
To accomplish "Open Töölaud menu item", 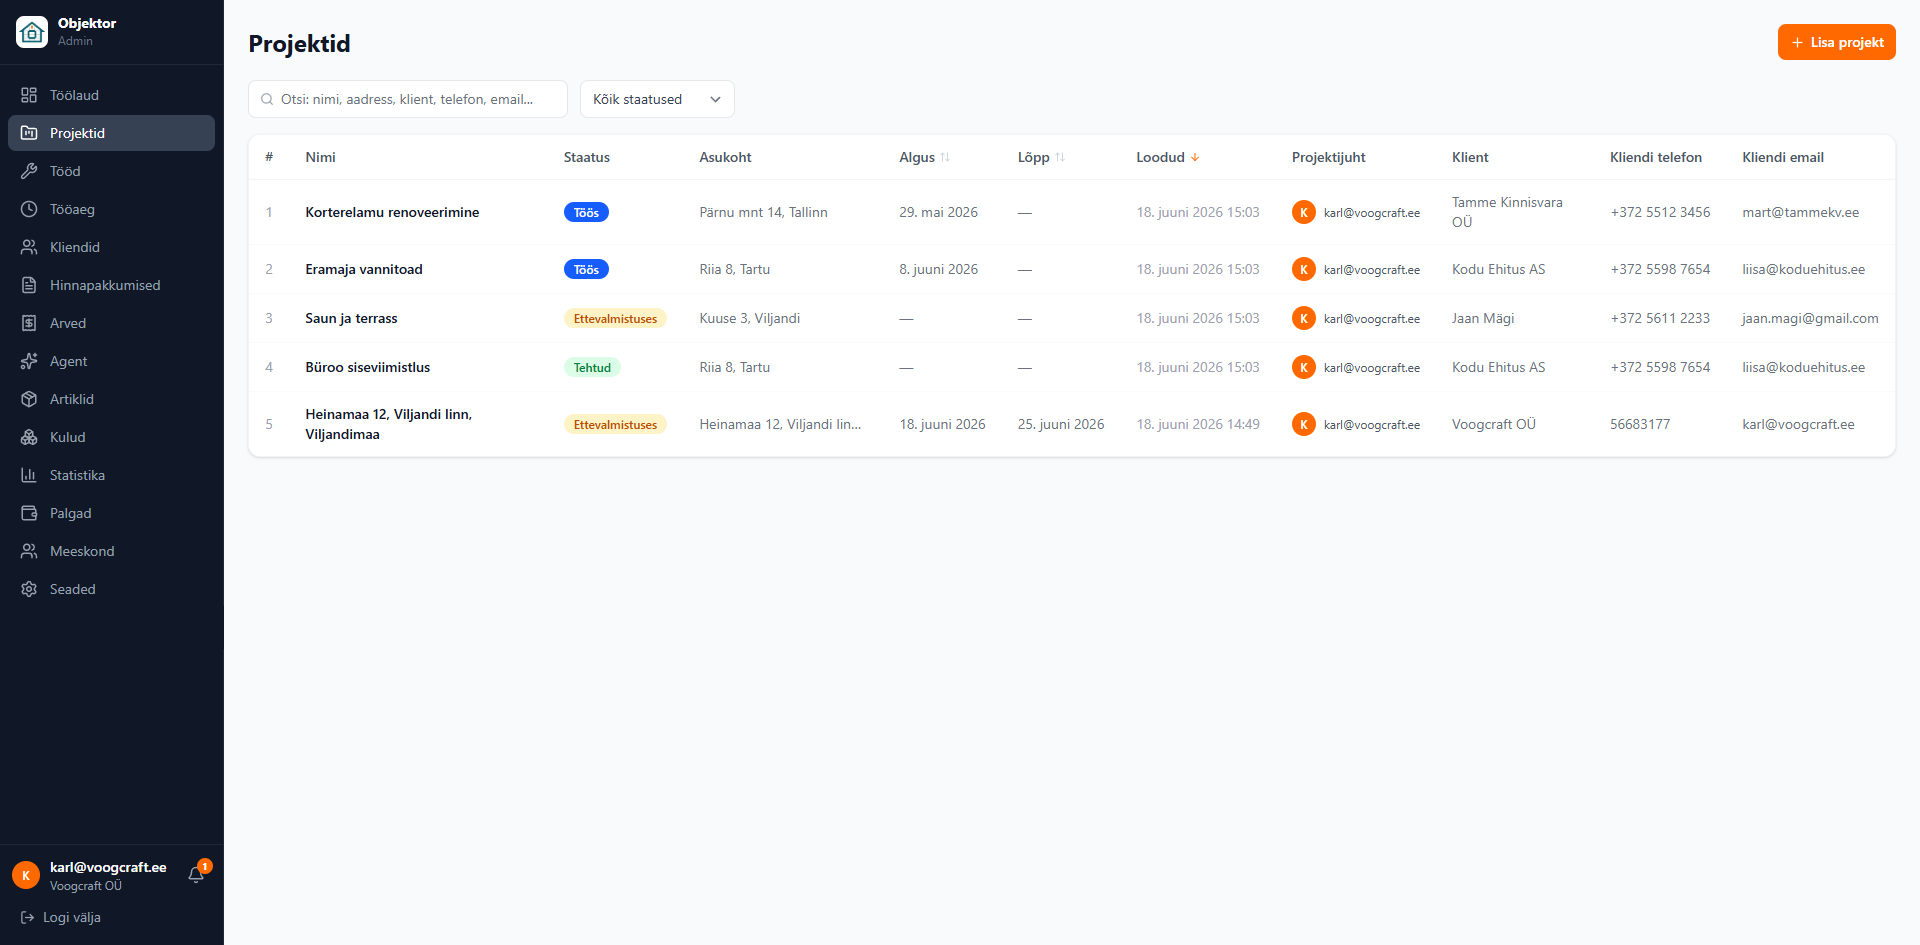I will (111, 95).
